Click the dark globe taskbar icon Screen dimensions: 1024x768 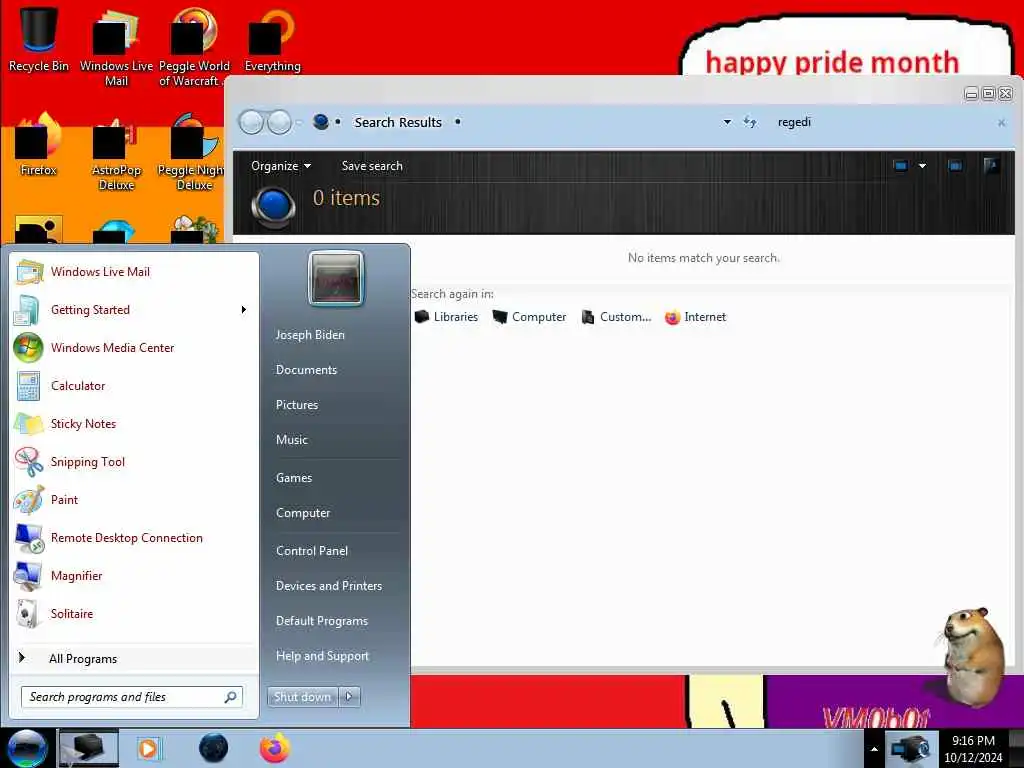(213, 748)
